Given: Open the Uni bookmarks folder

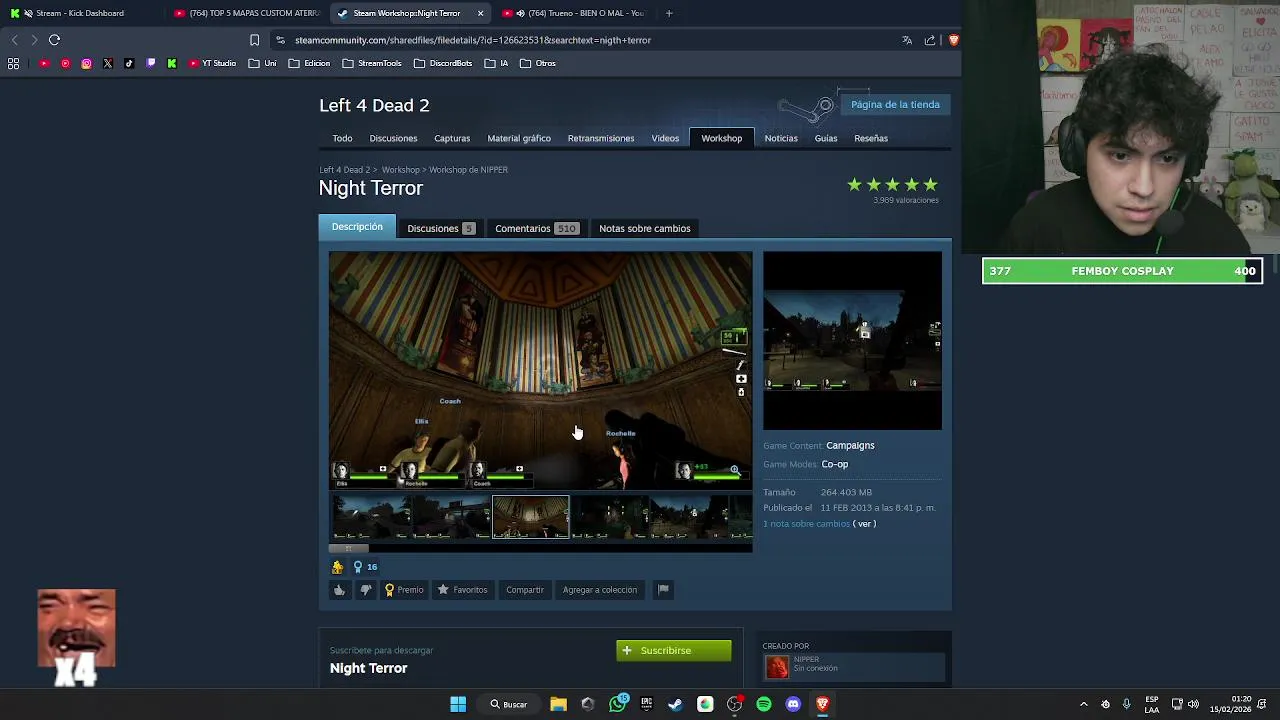Looking at the screenshot, I should [263, 63].
